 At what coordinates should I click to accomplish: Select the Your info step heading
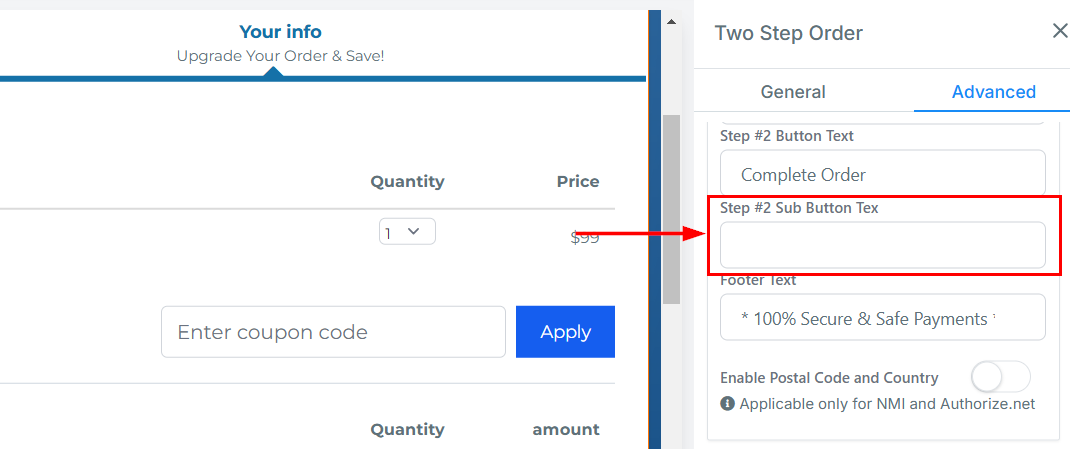pyautogui.click(x=280, y=32)
